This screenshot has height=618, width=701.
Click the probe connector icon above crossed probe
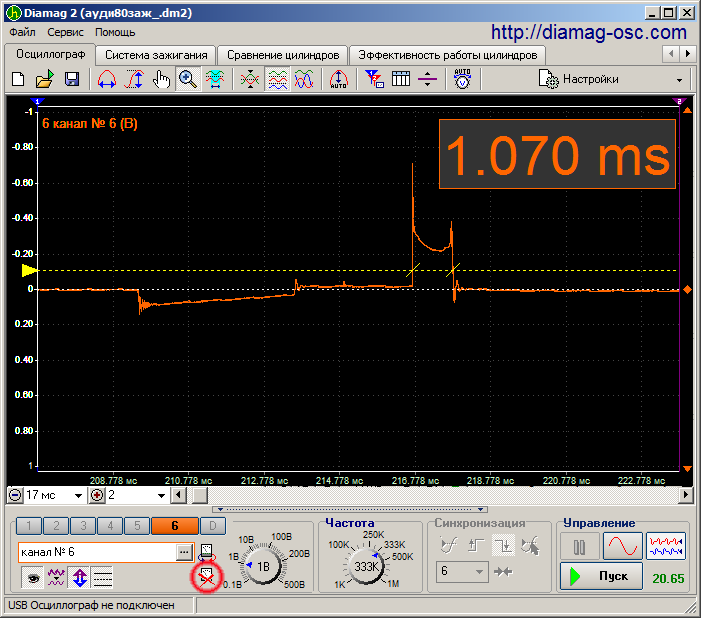[207, 552]
